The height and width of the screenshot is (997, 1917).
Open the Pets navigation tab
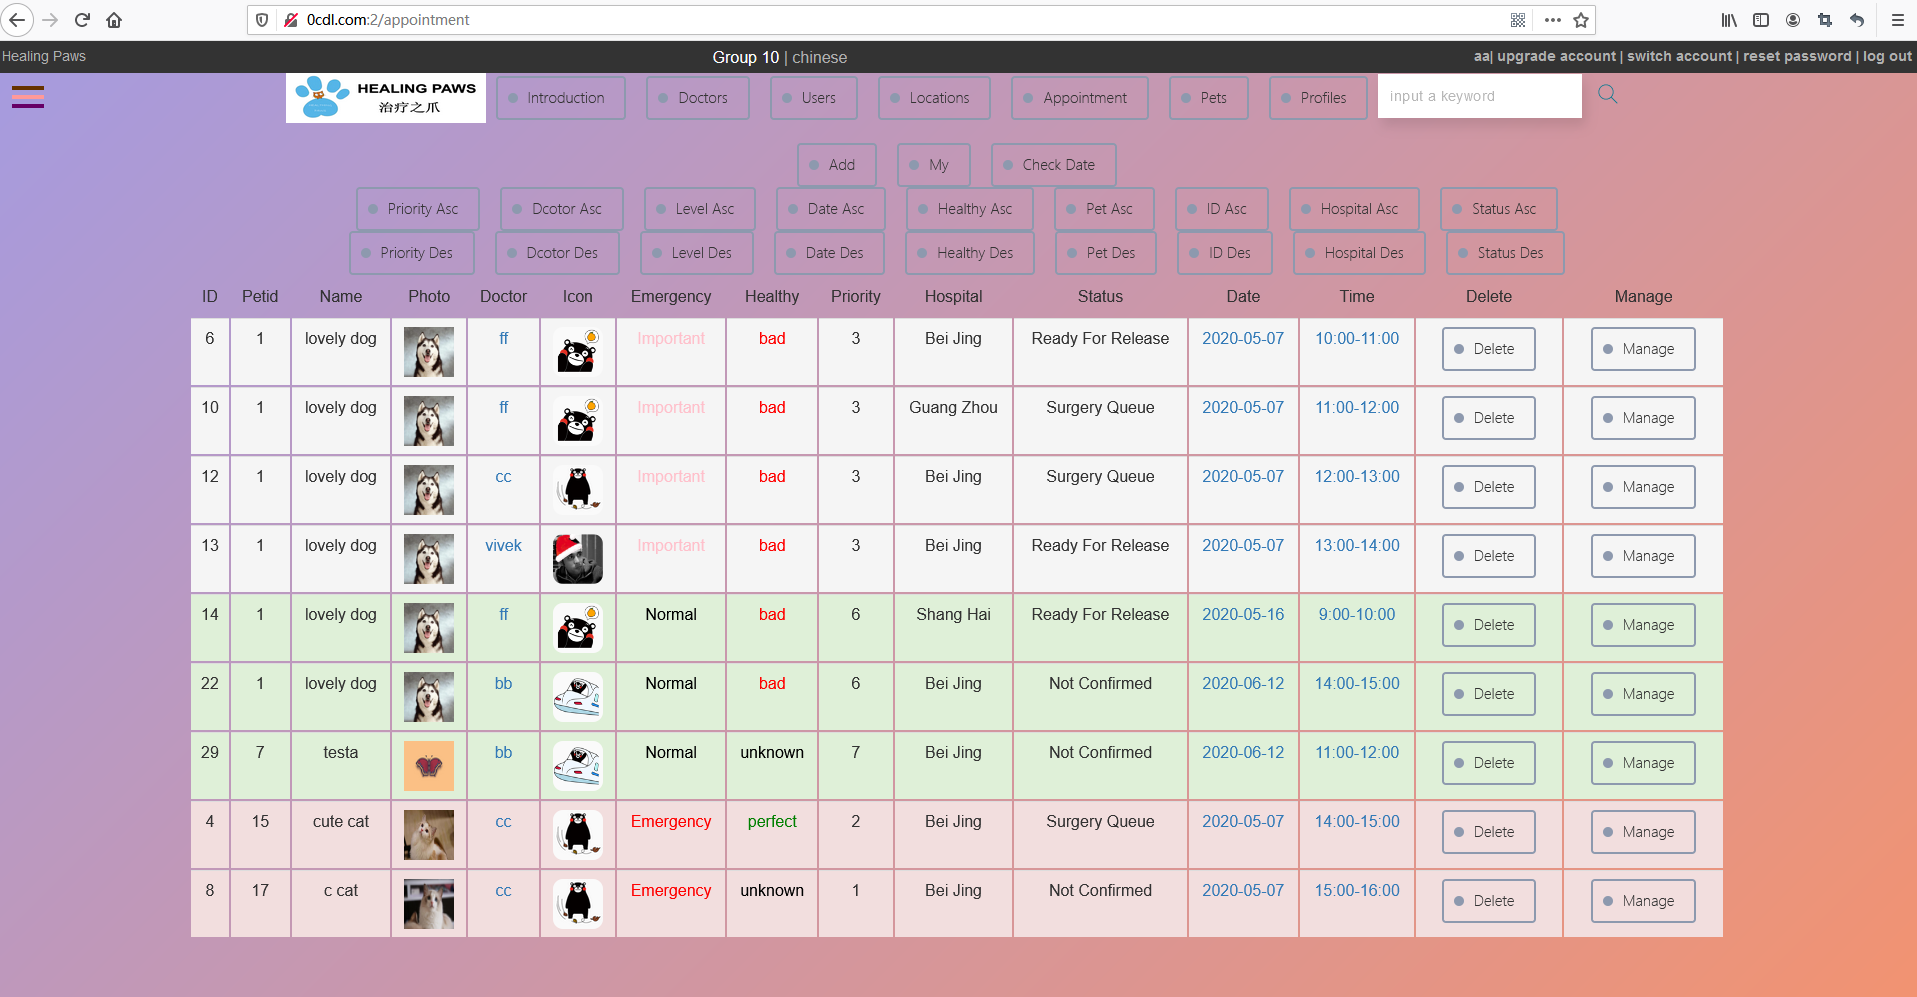click(x=1208, y=98)
